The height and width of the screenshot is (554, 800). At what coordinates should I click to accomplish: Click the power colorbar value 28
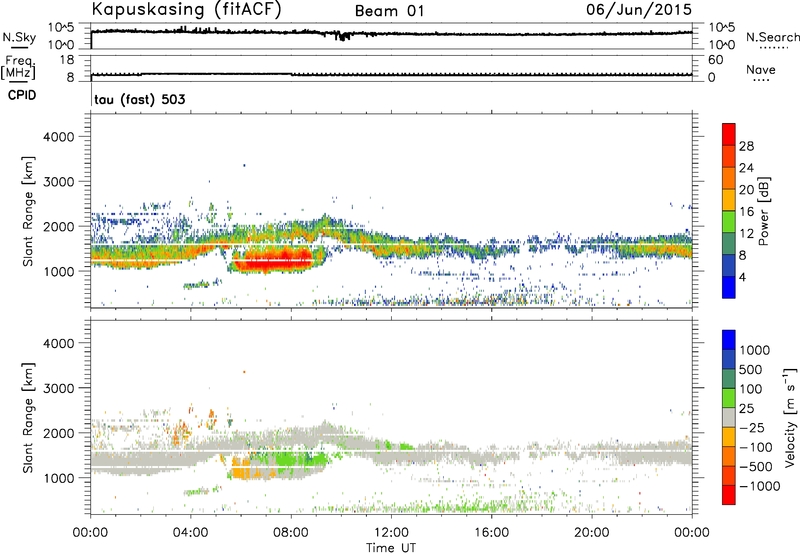coord(746,146)
